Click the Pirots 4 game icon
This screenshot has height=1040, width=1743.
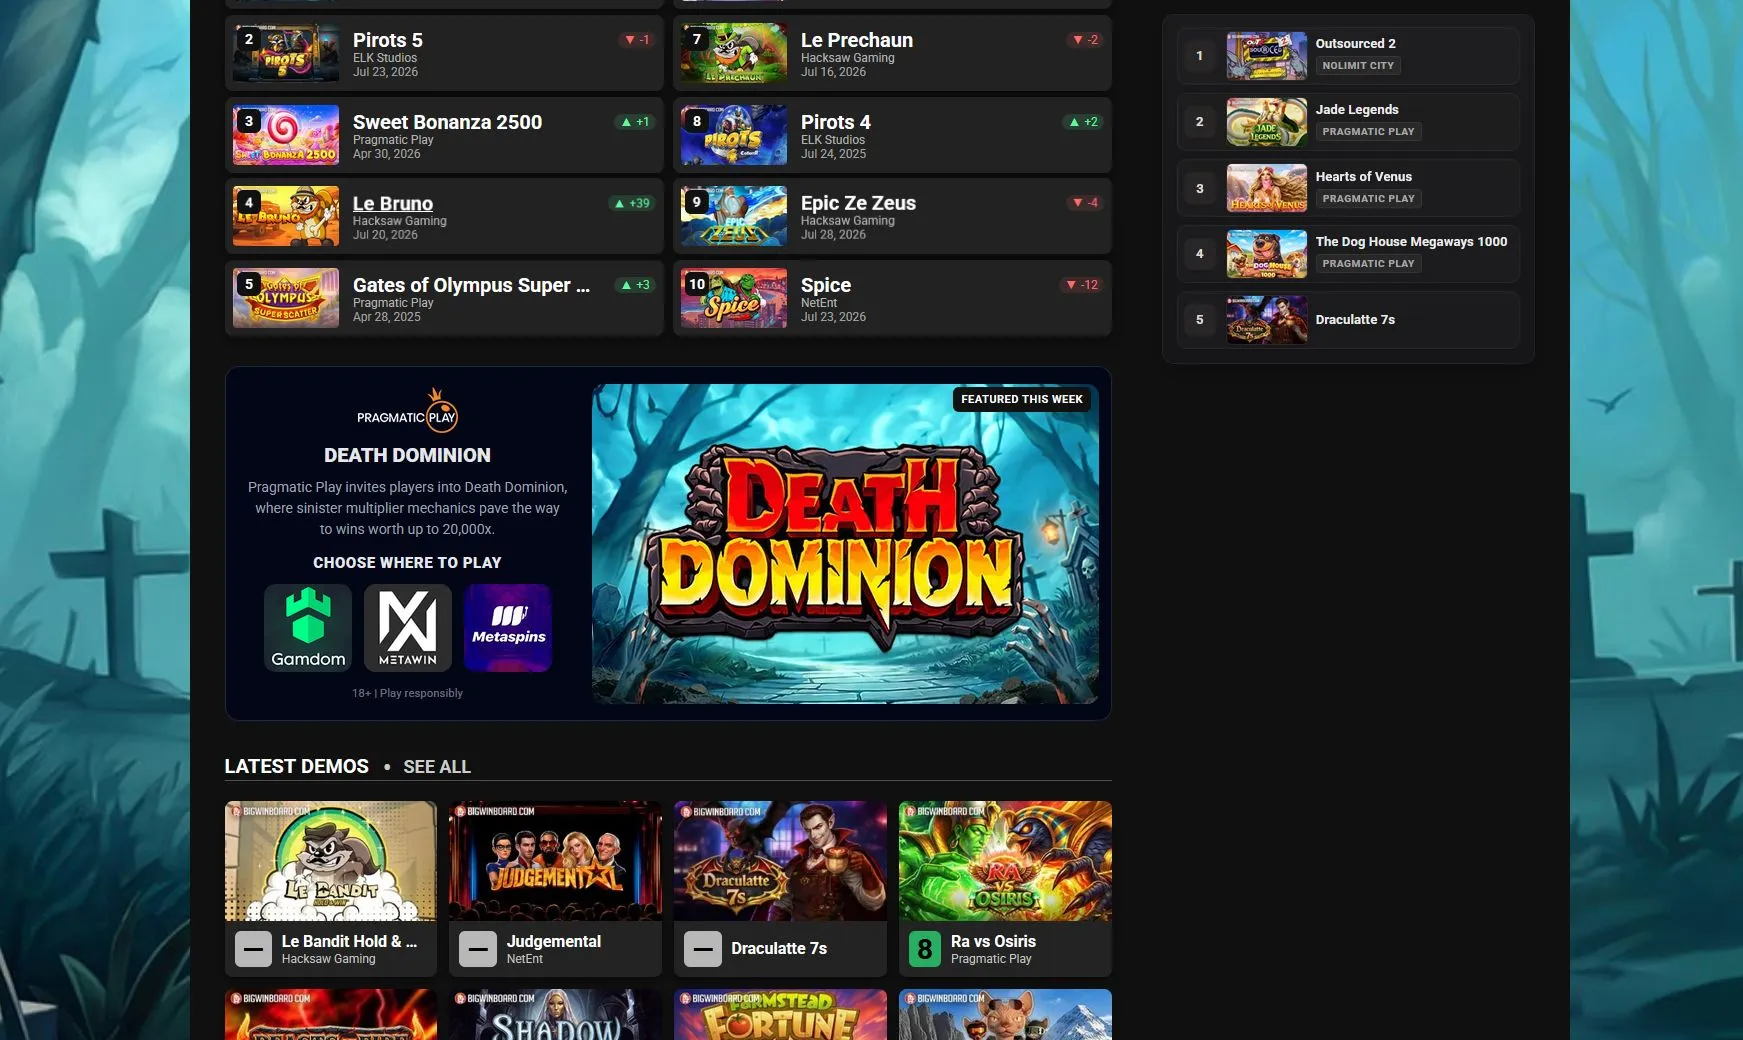point(734,134)
